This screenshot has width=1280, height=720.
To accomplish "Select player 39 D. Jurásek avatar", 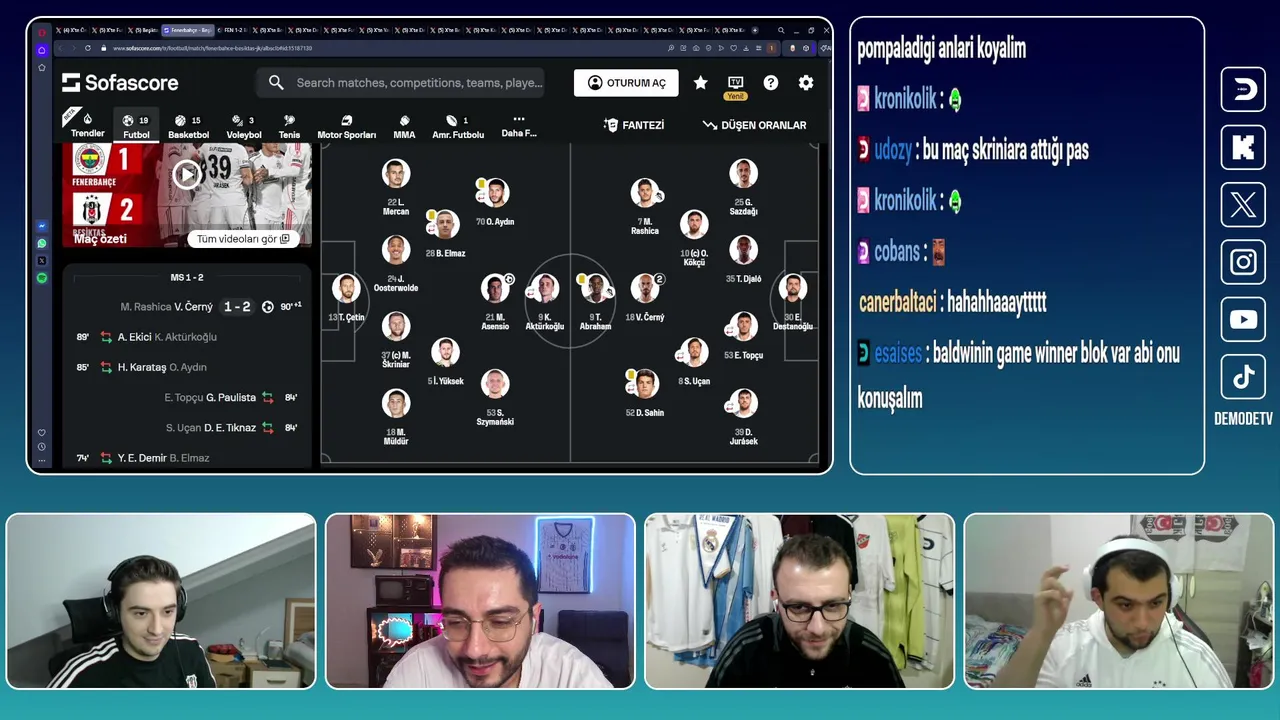I will click(743, 403).
